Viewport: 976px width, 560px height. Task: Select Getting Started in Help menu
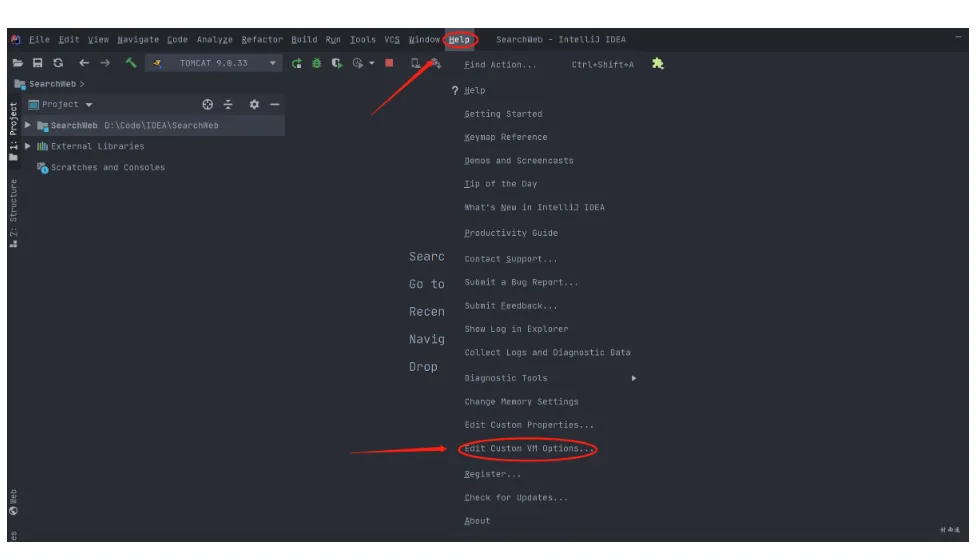[x=503, y=114]
